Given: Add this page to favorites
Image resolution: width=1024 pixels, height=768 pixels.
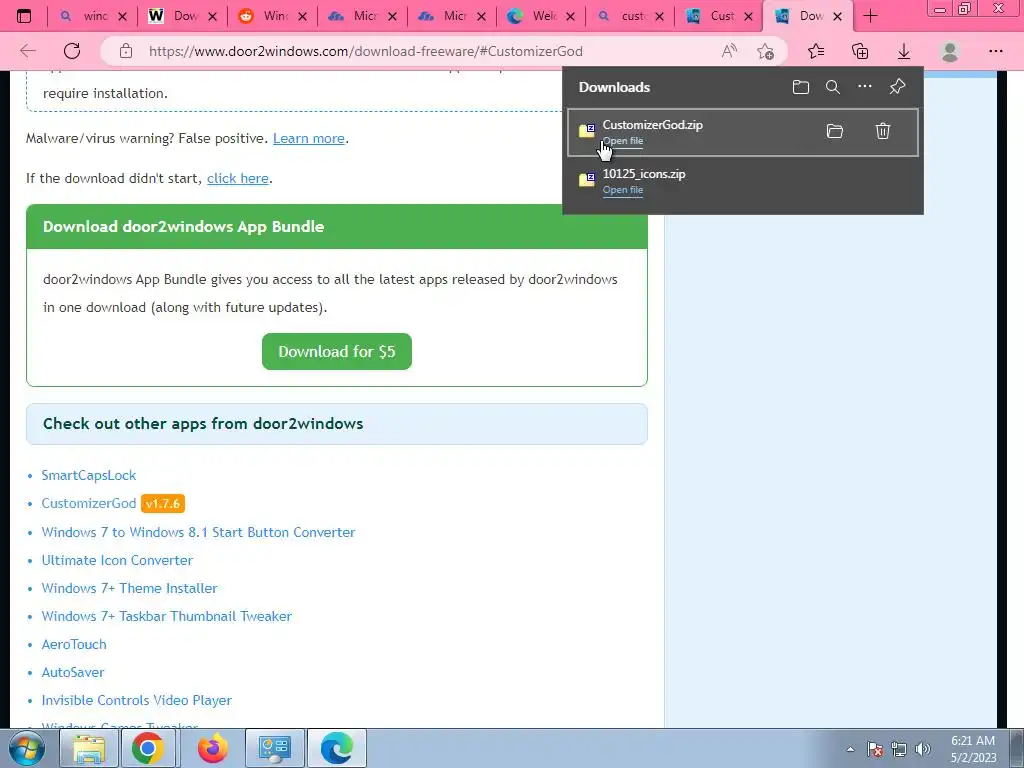Looking at the screenshot, I should coord(765,51).
